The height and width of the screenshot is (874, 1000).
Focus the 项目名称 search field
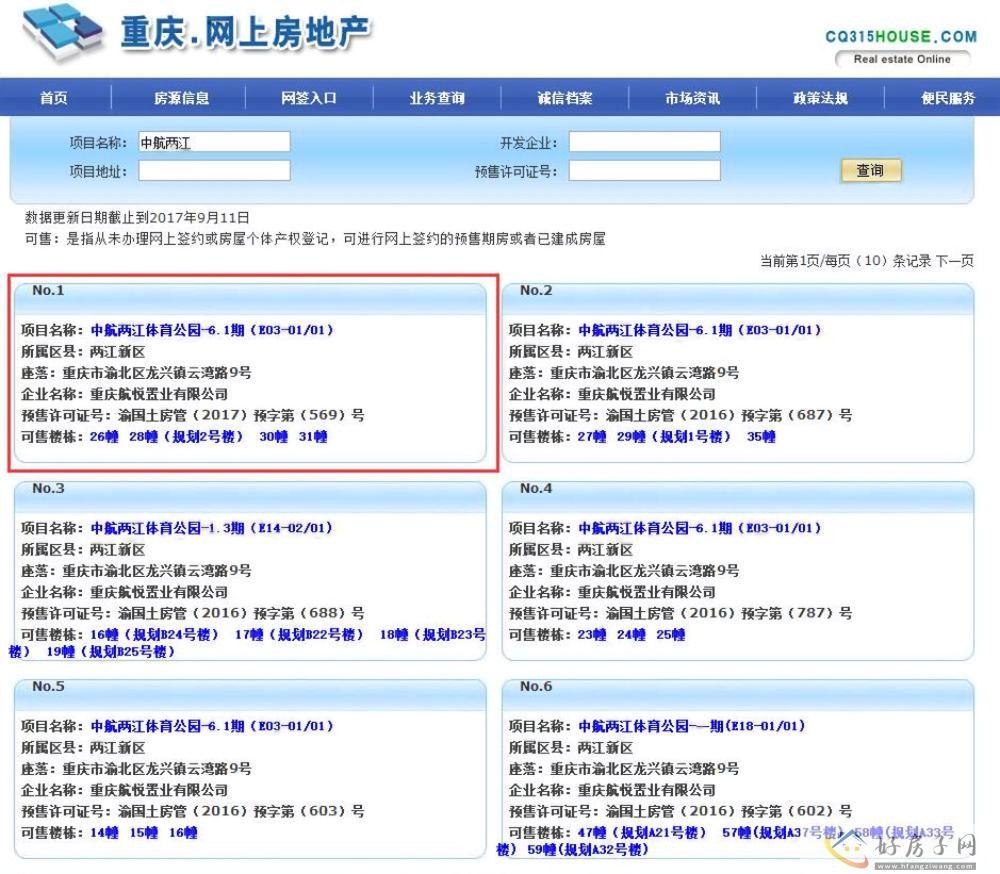pyautogui.click(x=214, y=142)
